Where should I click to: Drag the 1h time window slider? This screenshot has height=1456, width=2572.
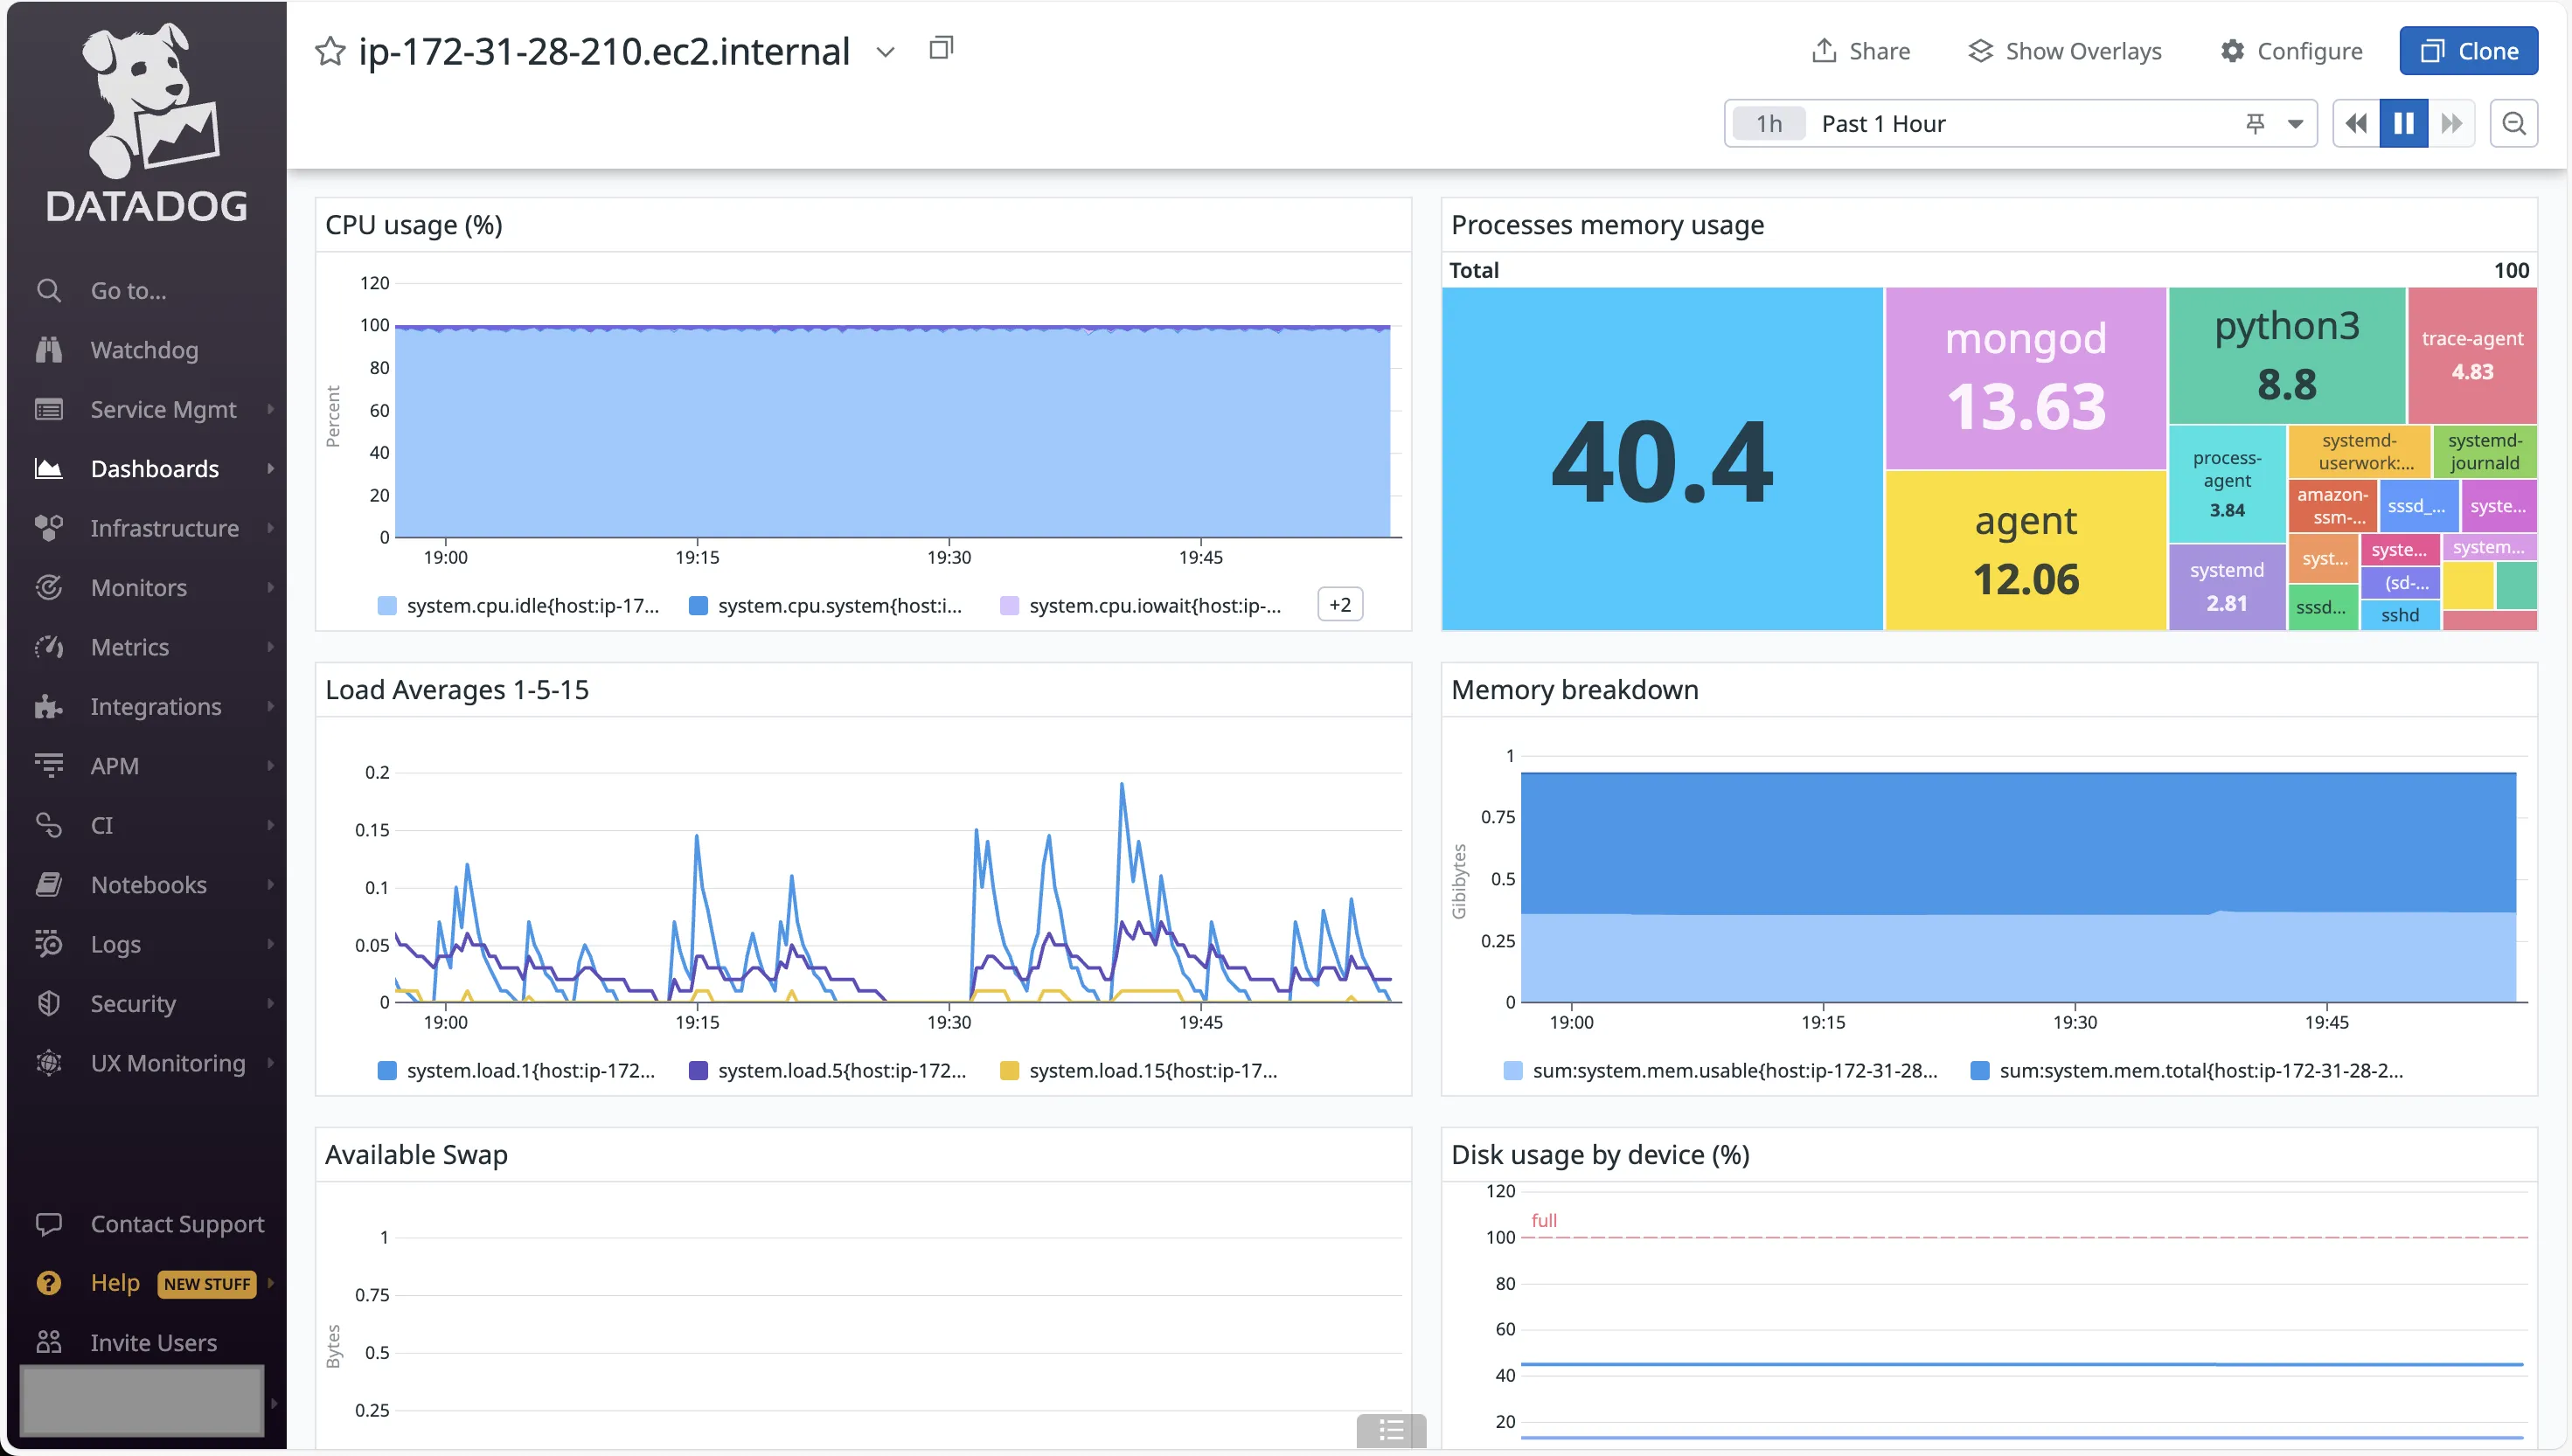click(x=1769, y=123)
